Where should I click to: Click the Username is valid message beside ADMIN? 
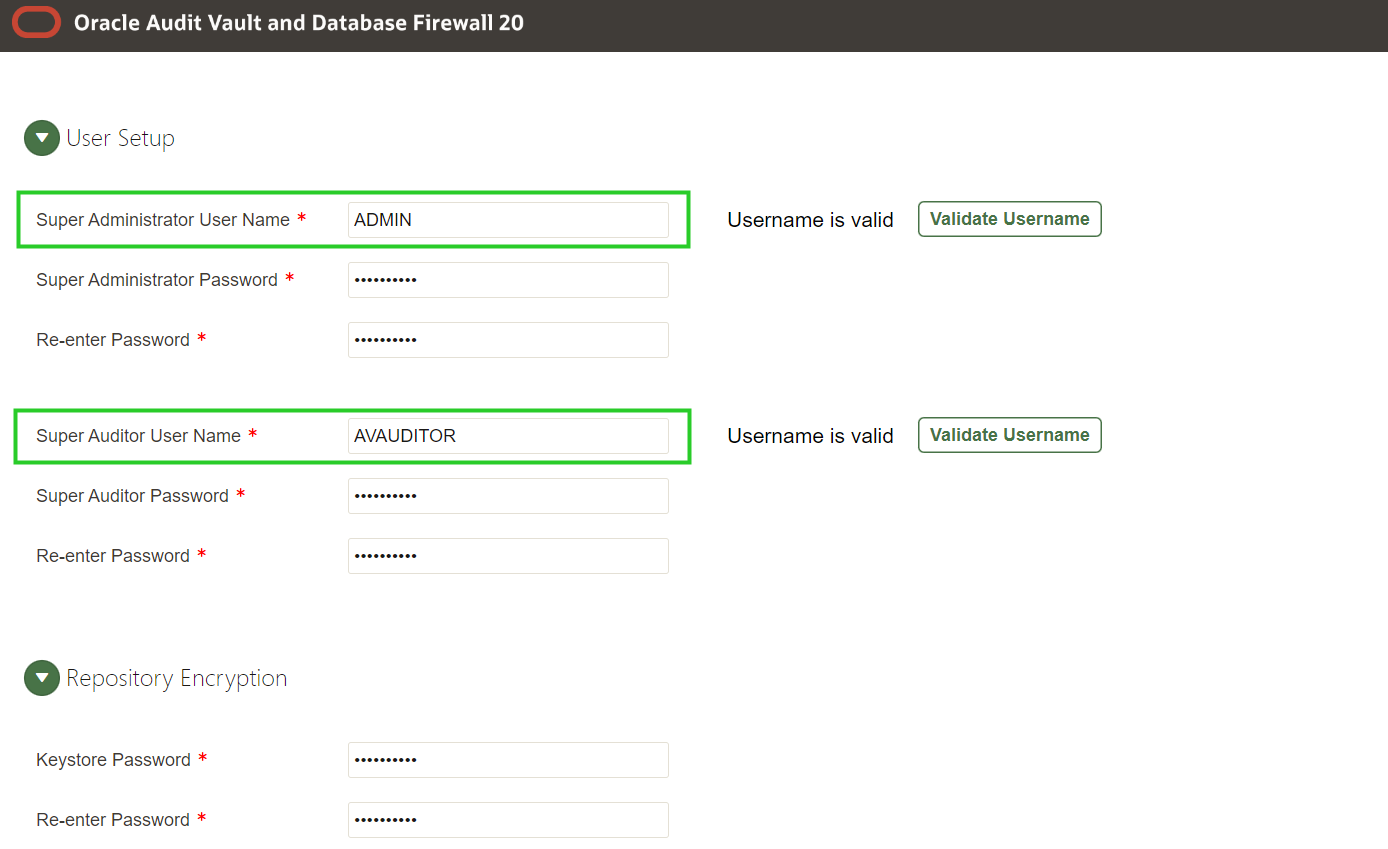810,219
